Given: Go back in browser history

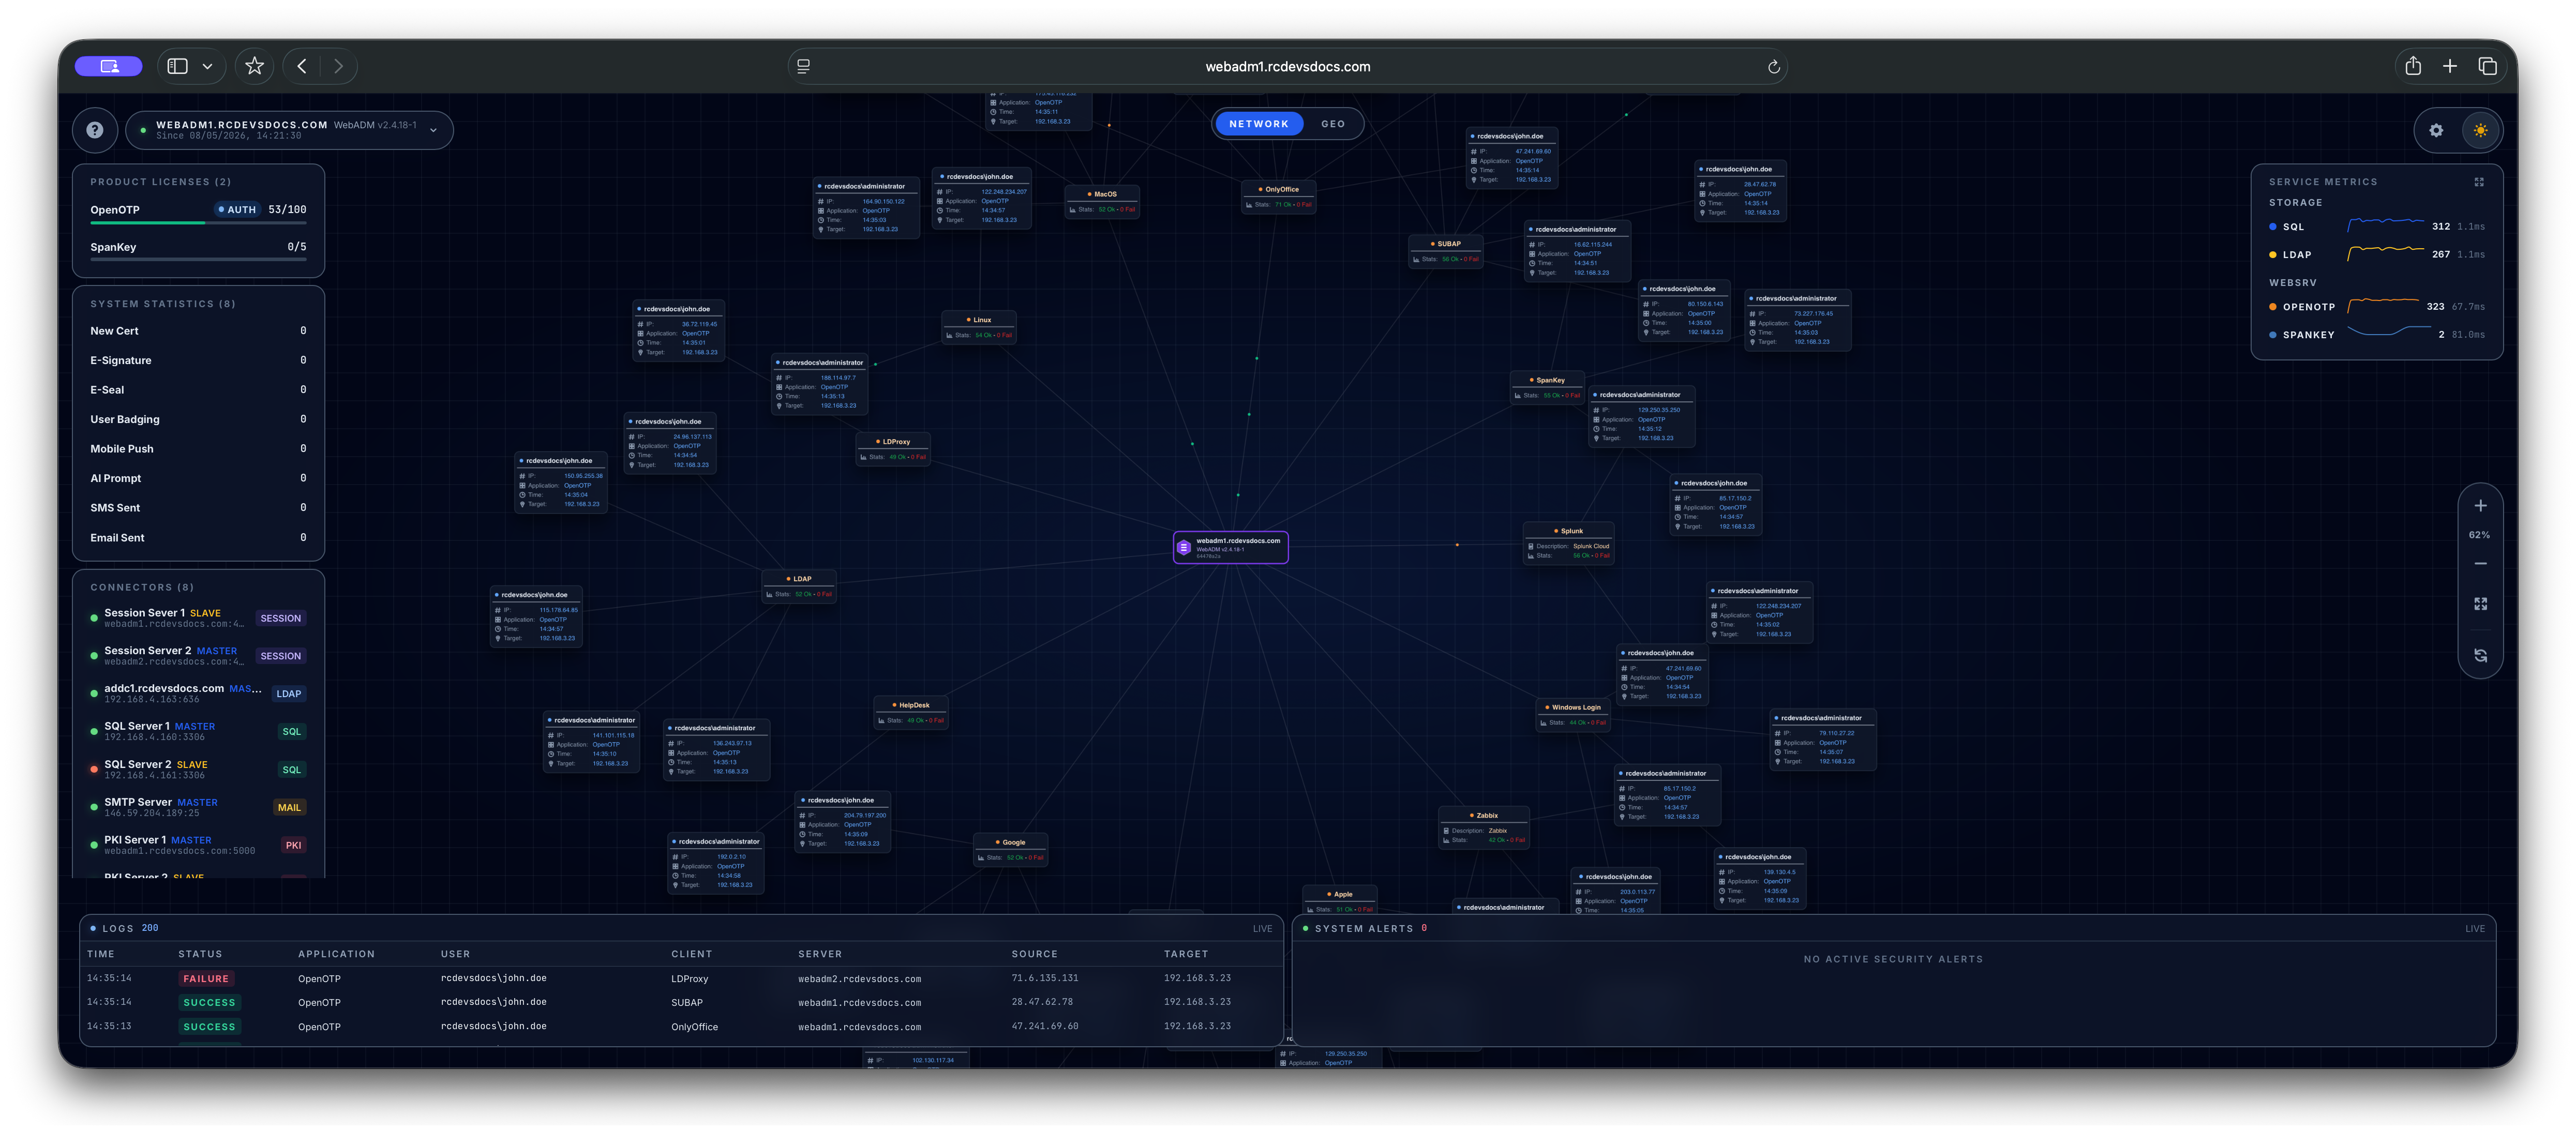Looking at the screenshot, I should 302,66.
